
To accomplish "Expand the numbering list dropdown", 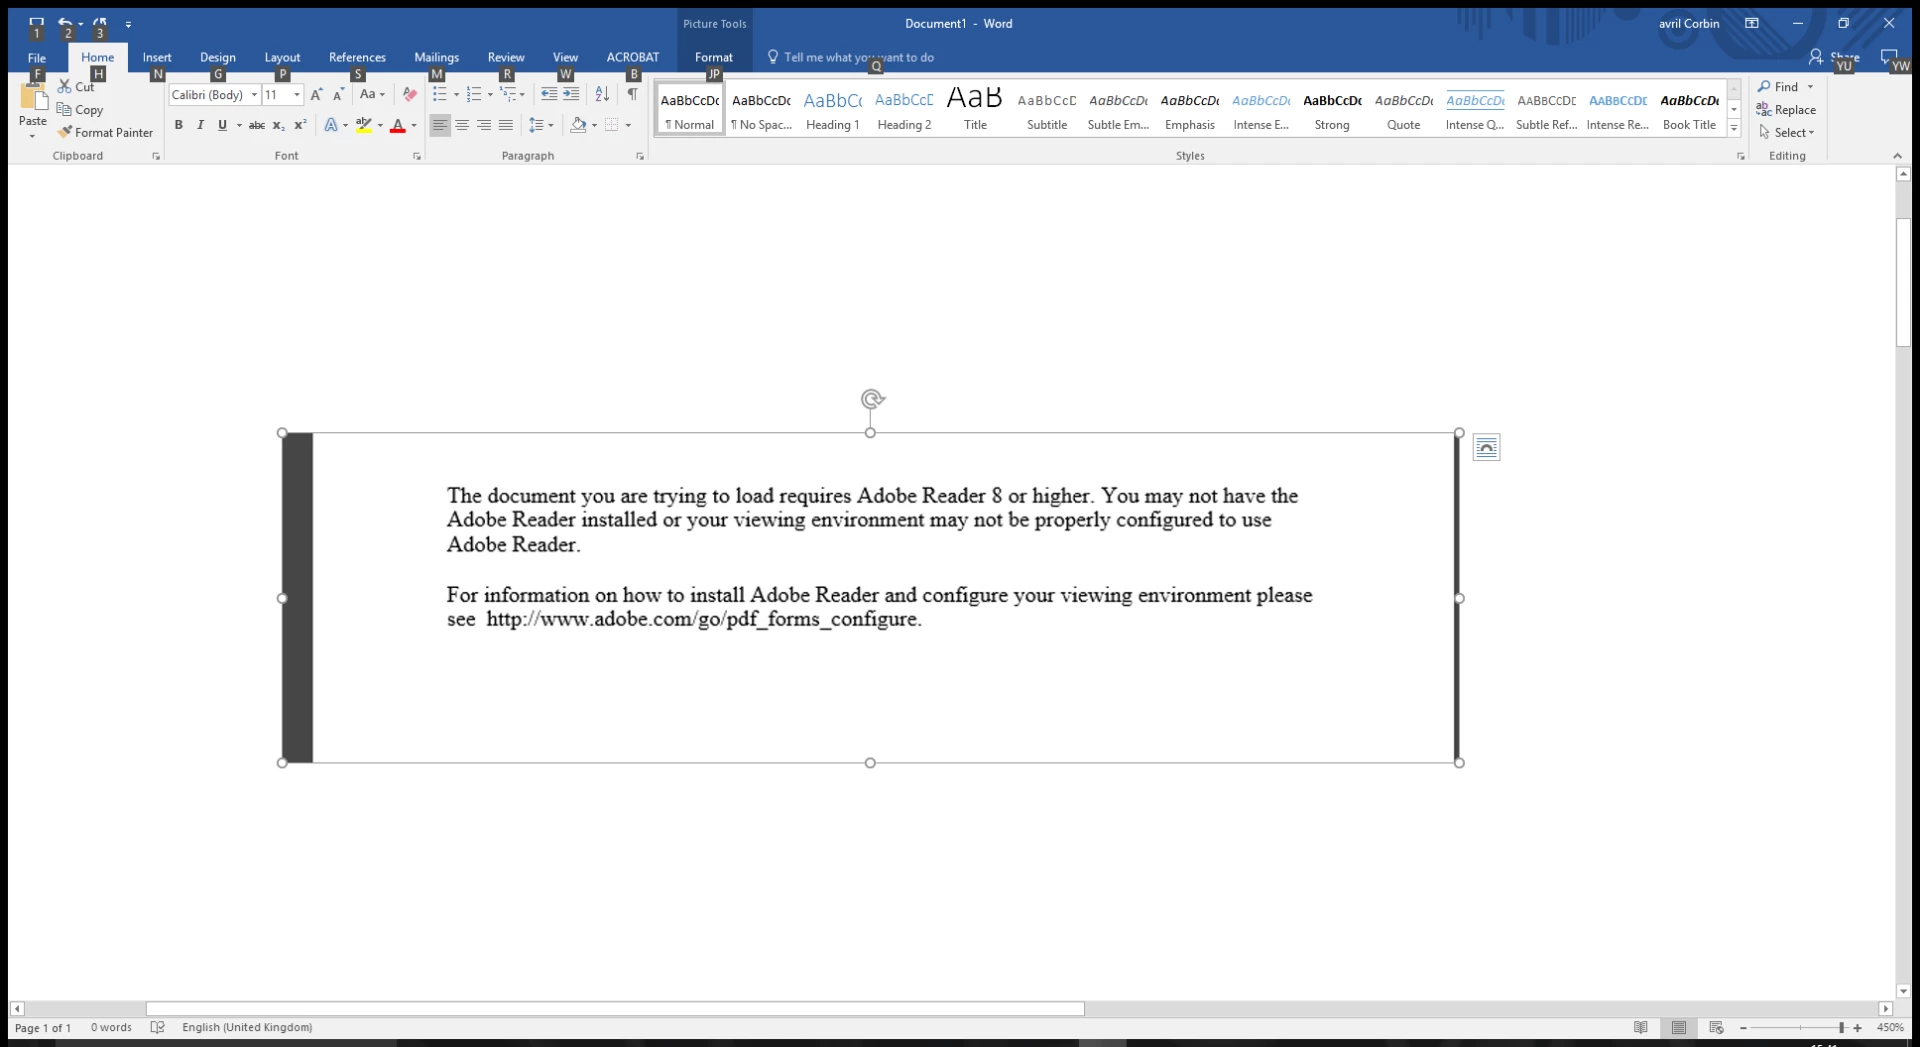I will coord(490,95).
